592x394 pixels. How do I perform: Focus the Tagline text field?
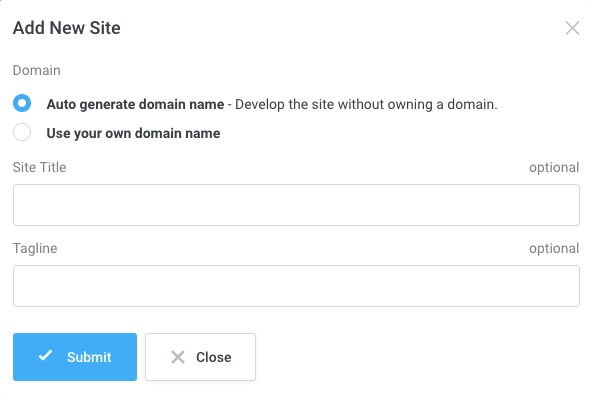[296, 286]
